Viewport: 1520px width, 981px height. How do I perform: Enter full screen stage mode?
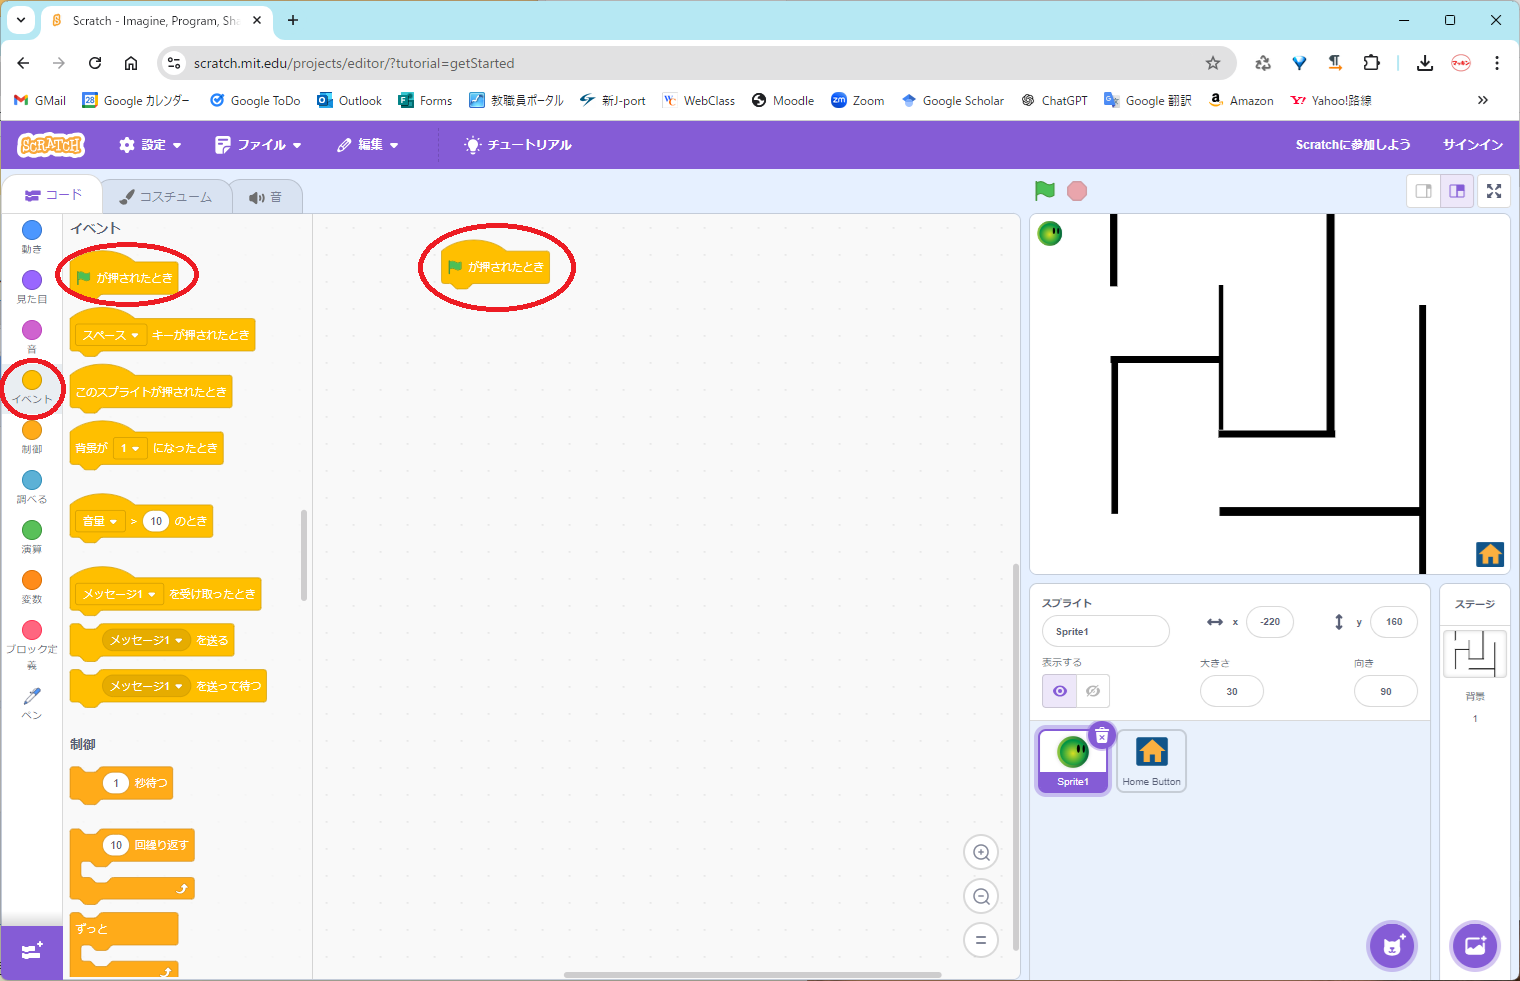click(x=1494, y=191)
